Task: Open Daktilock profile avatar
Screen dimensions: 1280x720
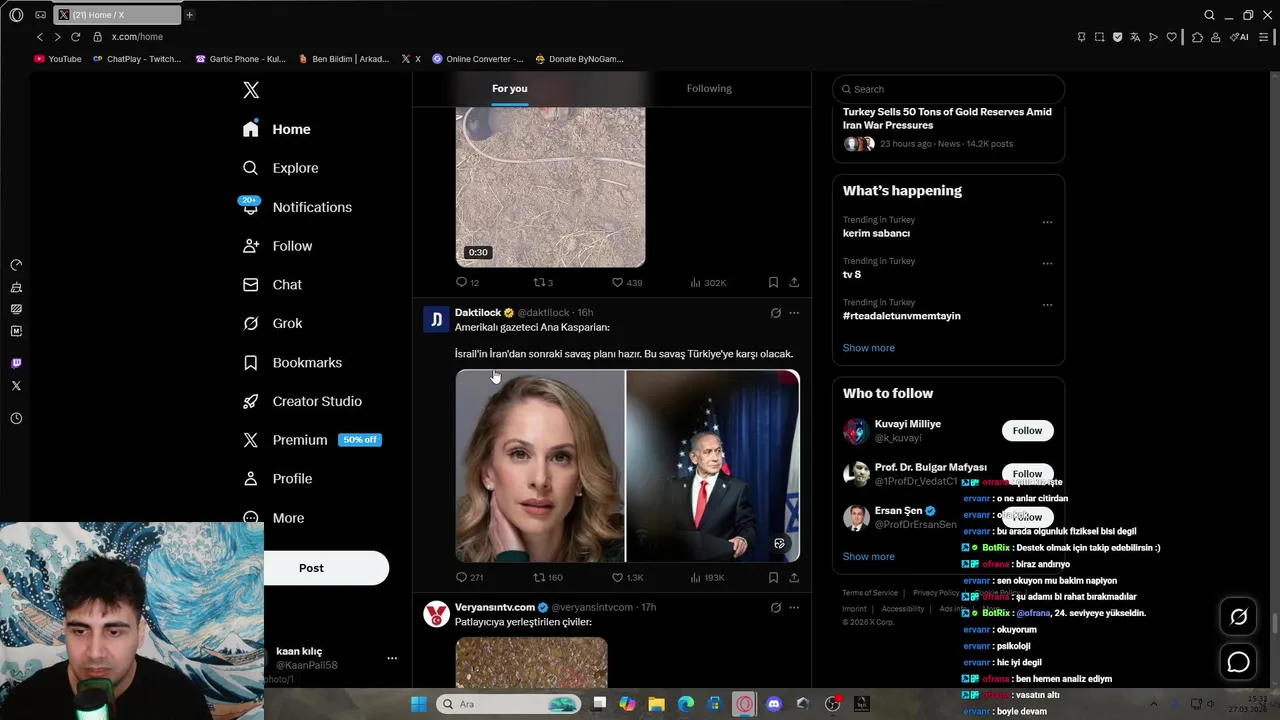Action: click(x=436, y=319)
